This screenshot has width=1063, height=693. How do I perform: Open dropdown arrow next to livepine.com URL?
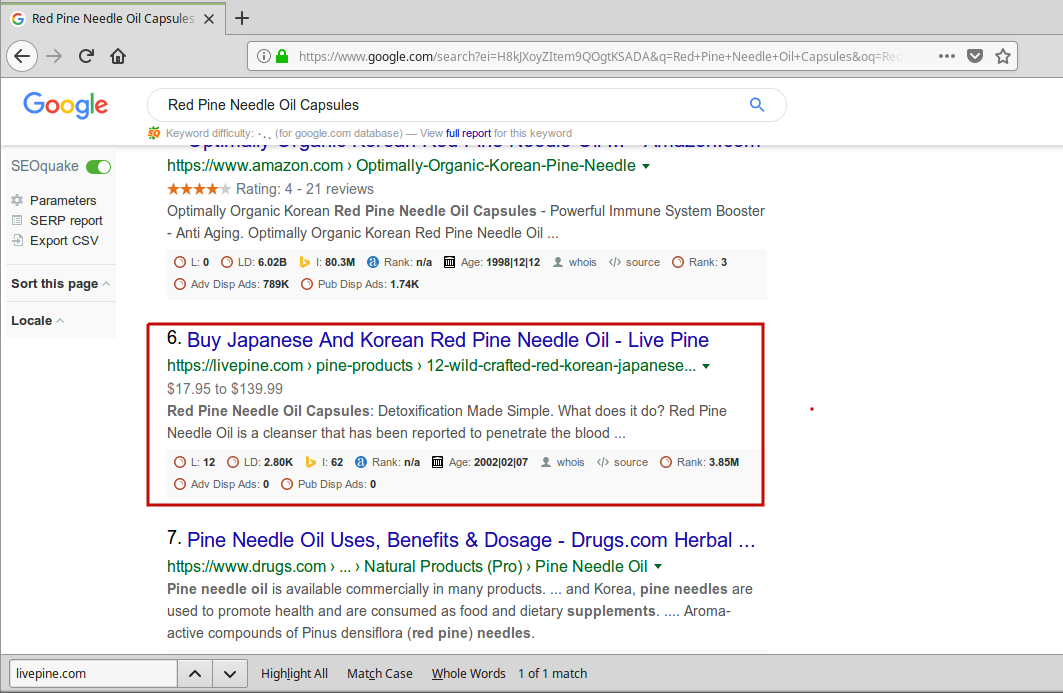click(x=706, y=366)
